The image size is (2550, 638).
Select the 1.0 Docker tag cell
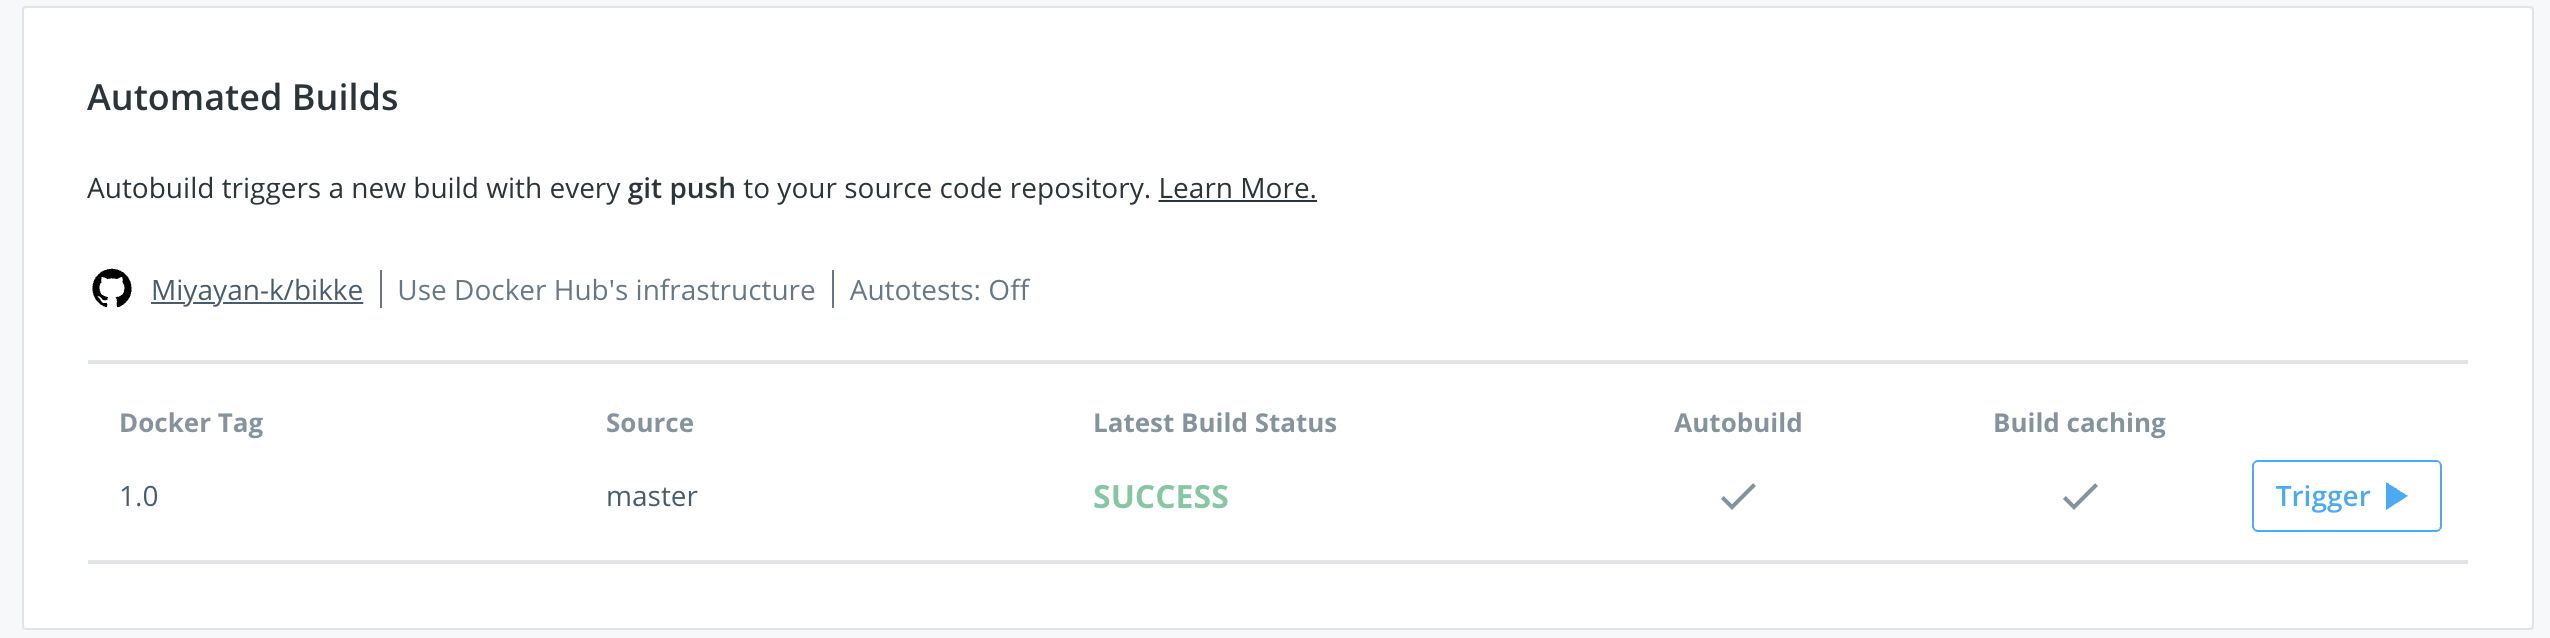coord(139,496)
